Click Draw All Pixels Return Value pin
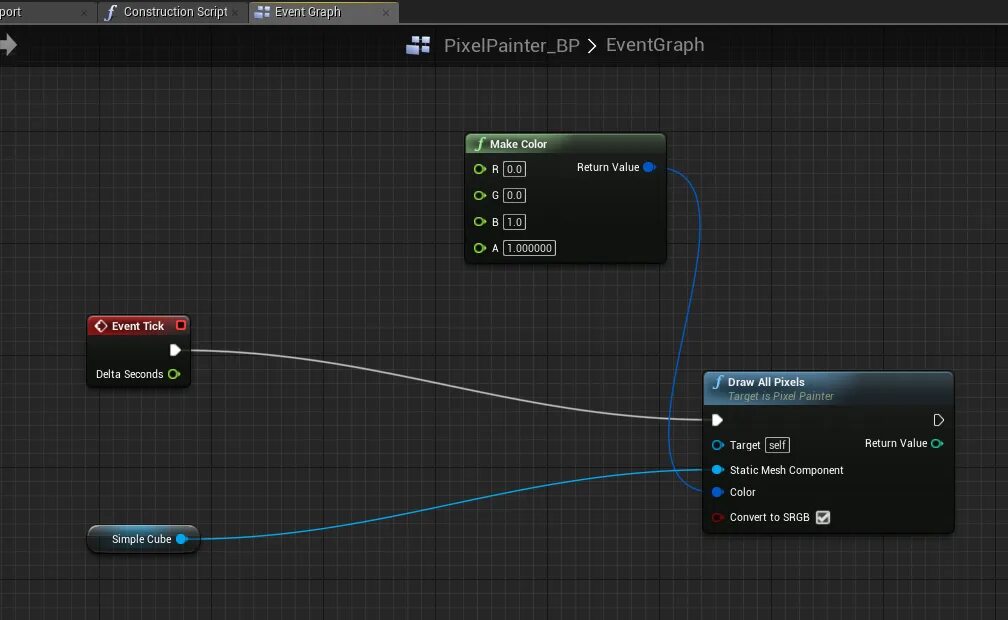 point(937,443)
